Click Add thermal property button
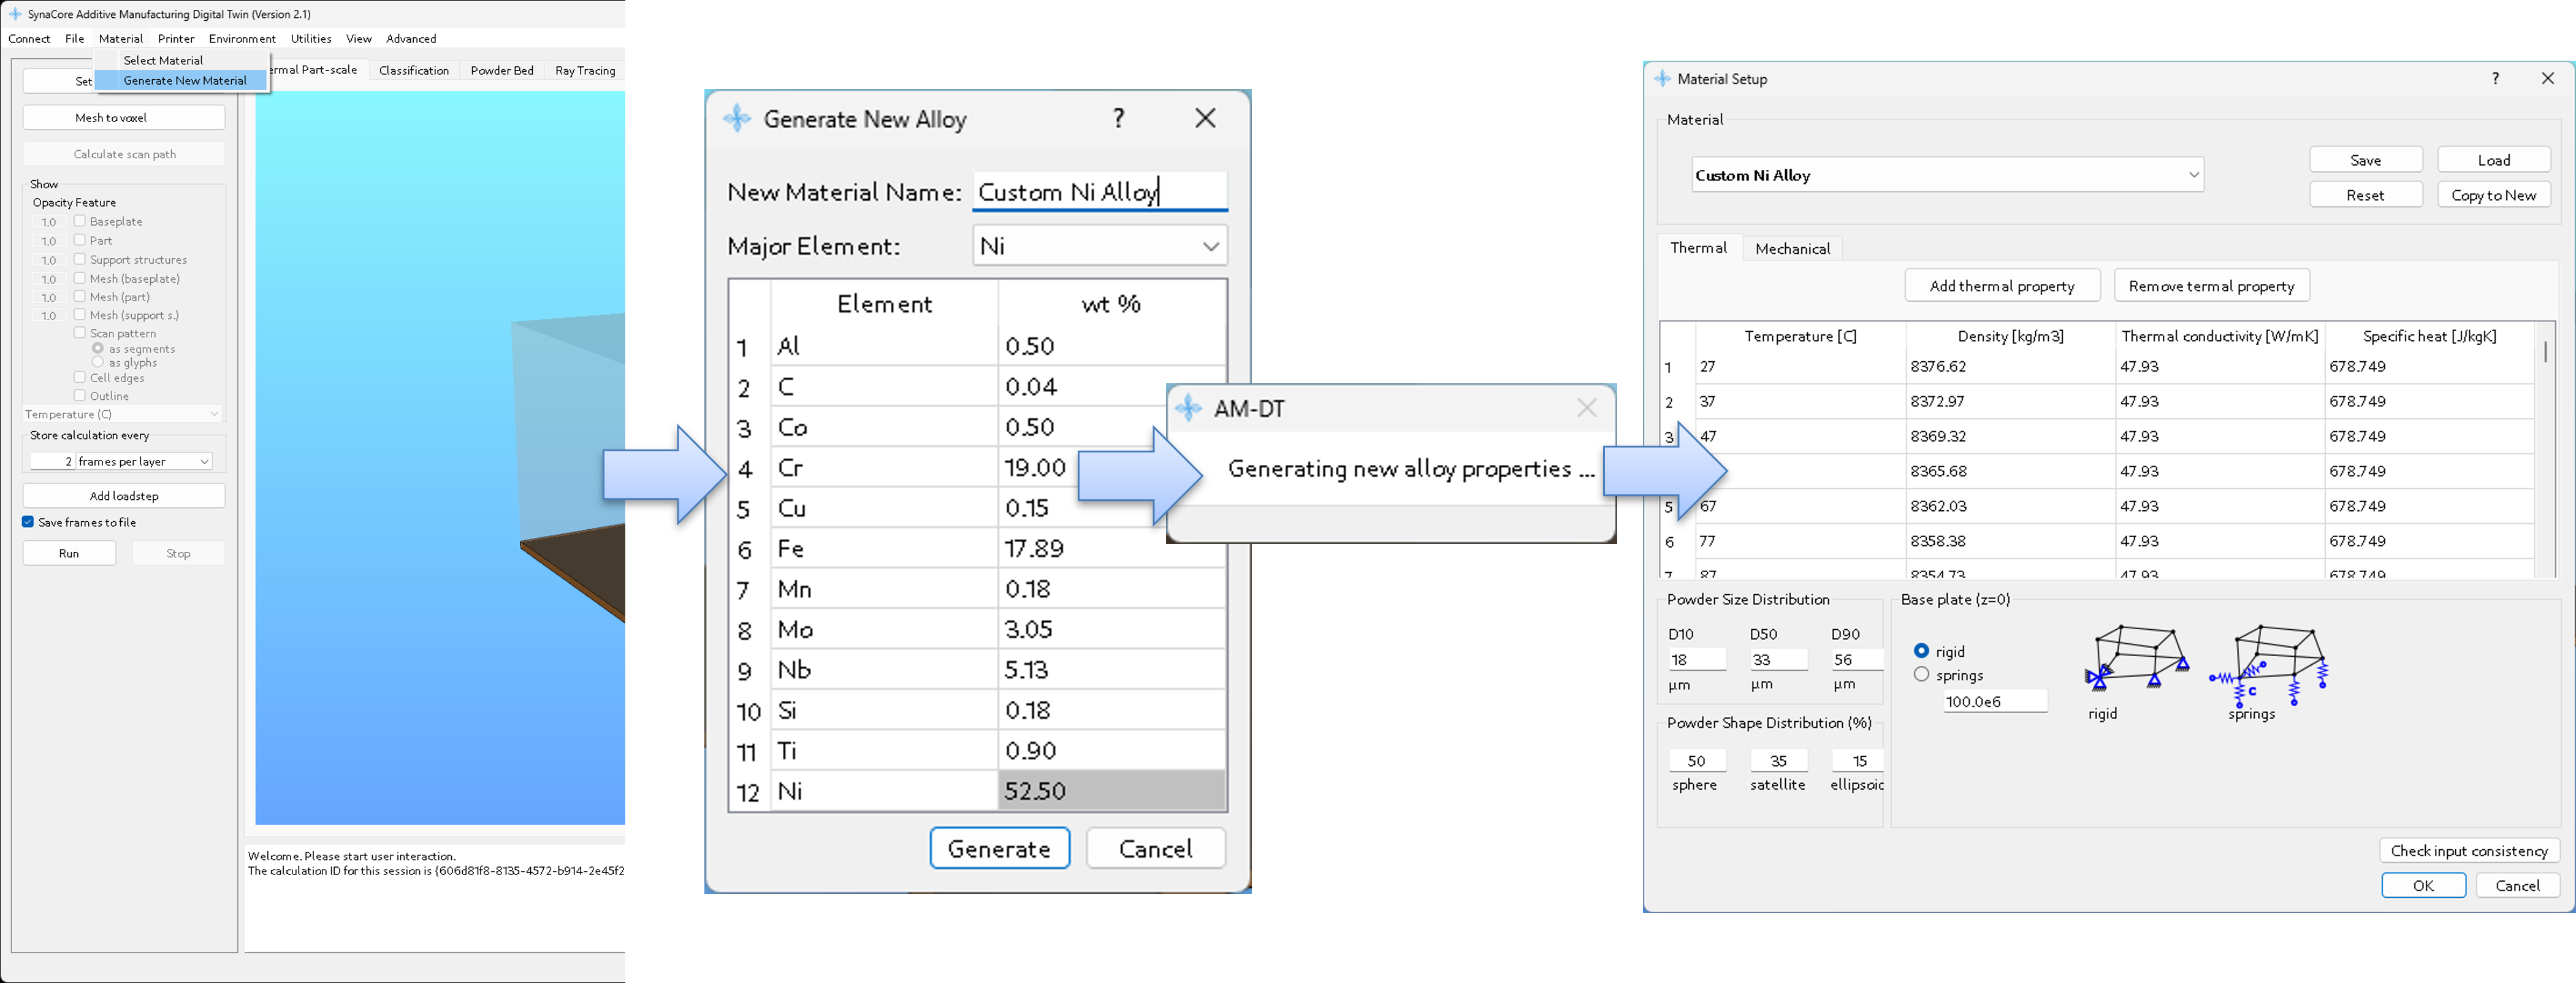2576x983 pixels. 2002,286
